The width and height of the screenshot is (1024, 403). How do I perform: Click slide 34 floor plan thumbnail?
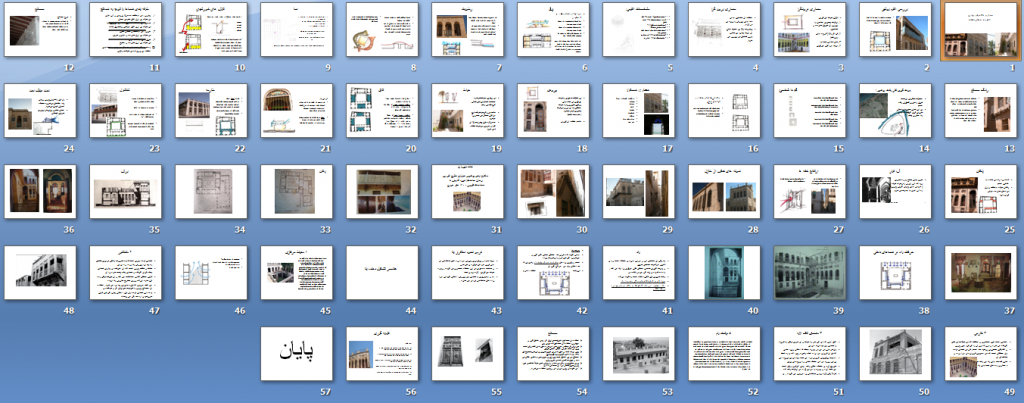click(211, 191)
